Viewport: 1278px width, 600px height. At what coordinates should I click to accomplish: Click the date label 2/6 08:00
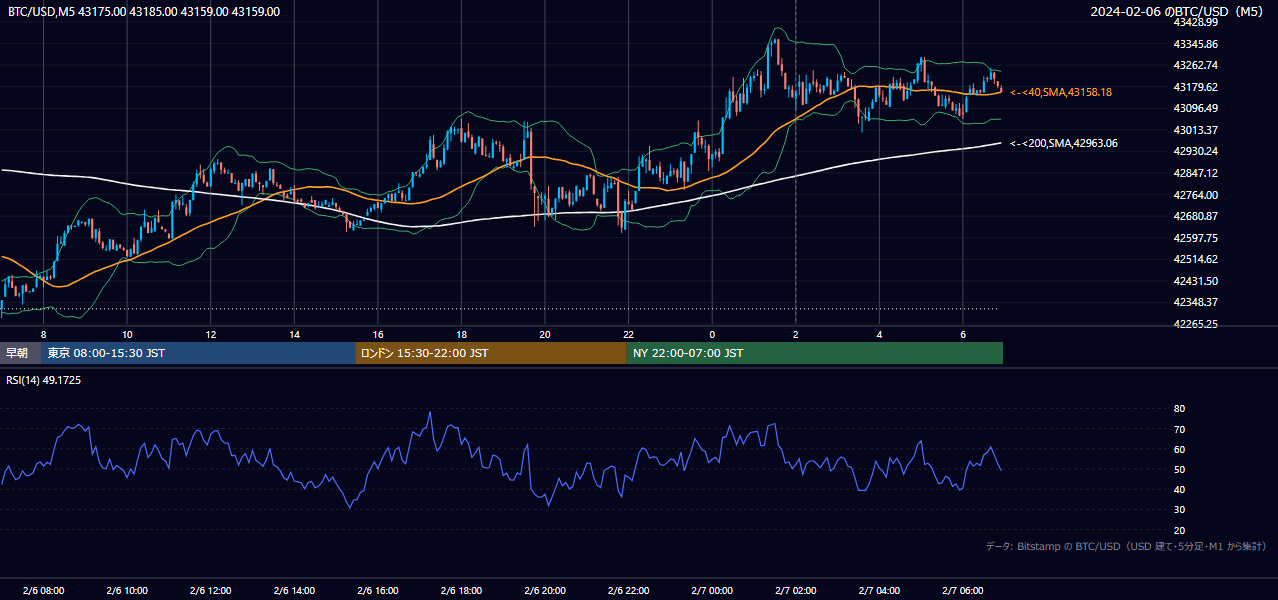[43, 590]
